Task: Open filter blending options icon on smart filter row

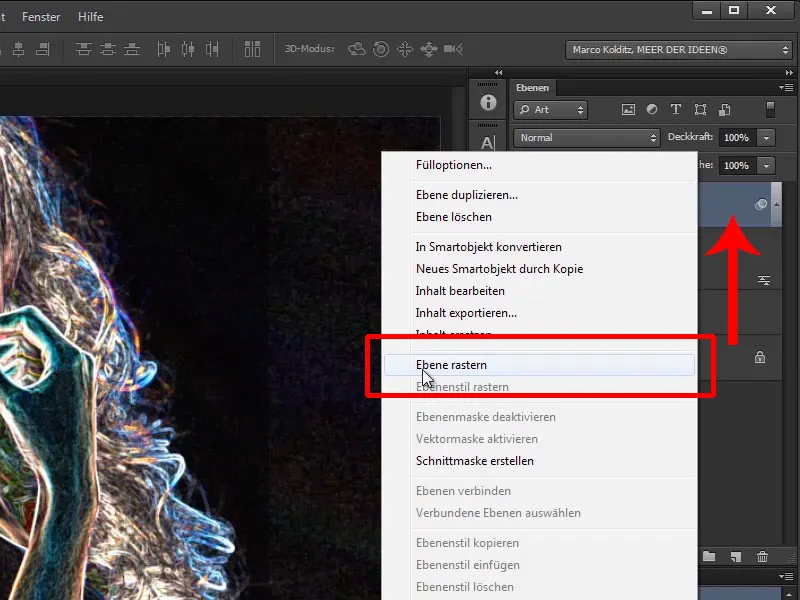Action: [x=764, y=280]
